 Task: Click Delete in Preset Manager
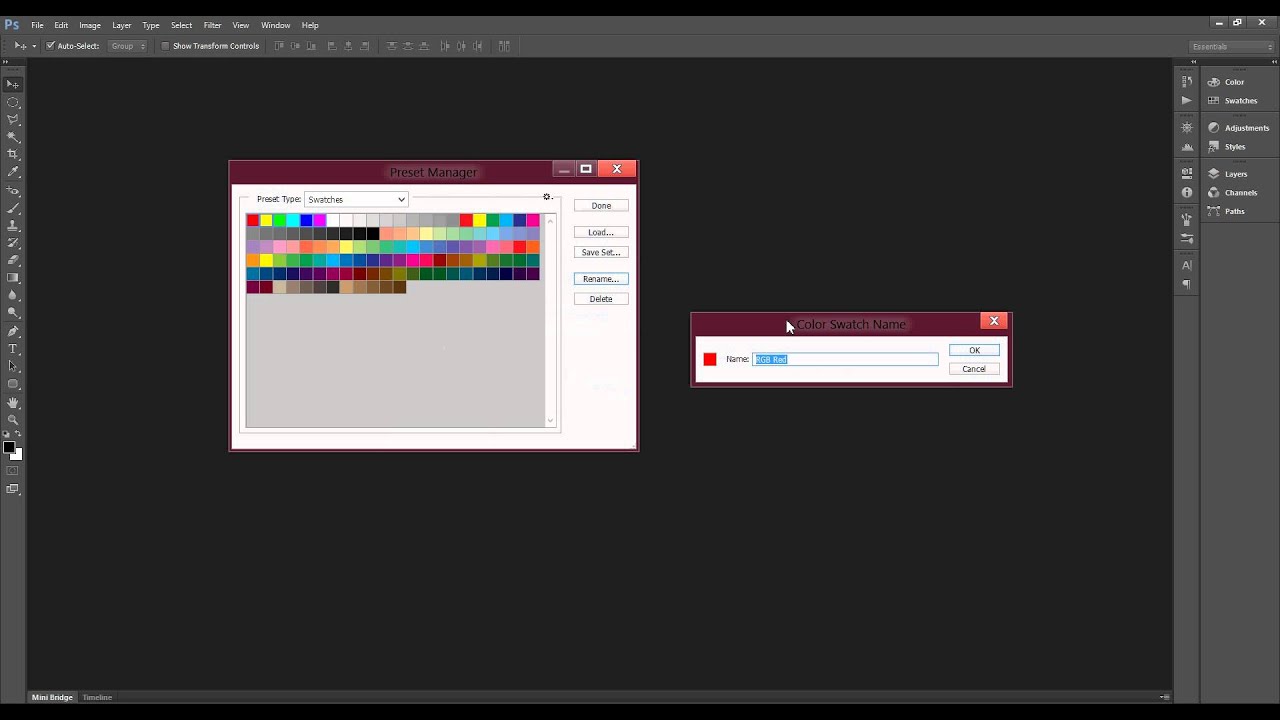pos(601,299)
